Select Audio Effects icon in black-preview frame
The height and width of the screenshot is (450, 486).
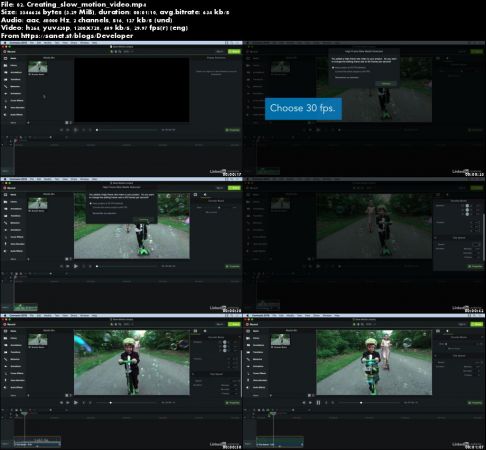coord(5,114)
